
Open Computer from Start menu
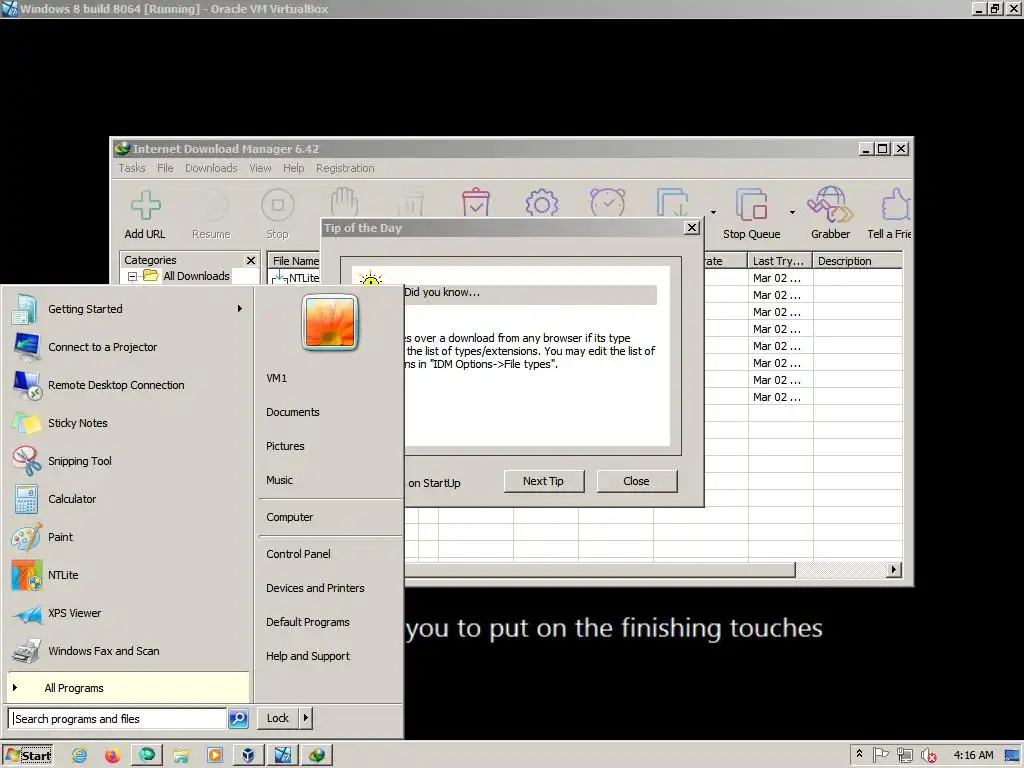[289, 517]
